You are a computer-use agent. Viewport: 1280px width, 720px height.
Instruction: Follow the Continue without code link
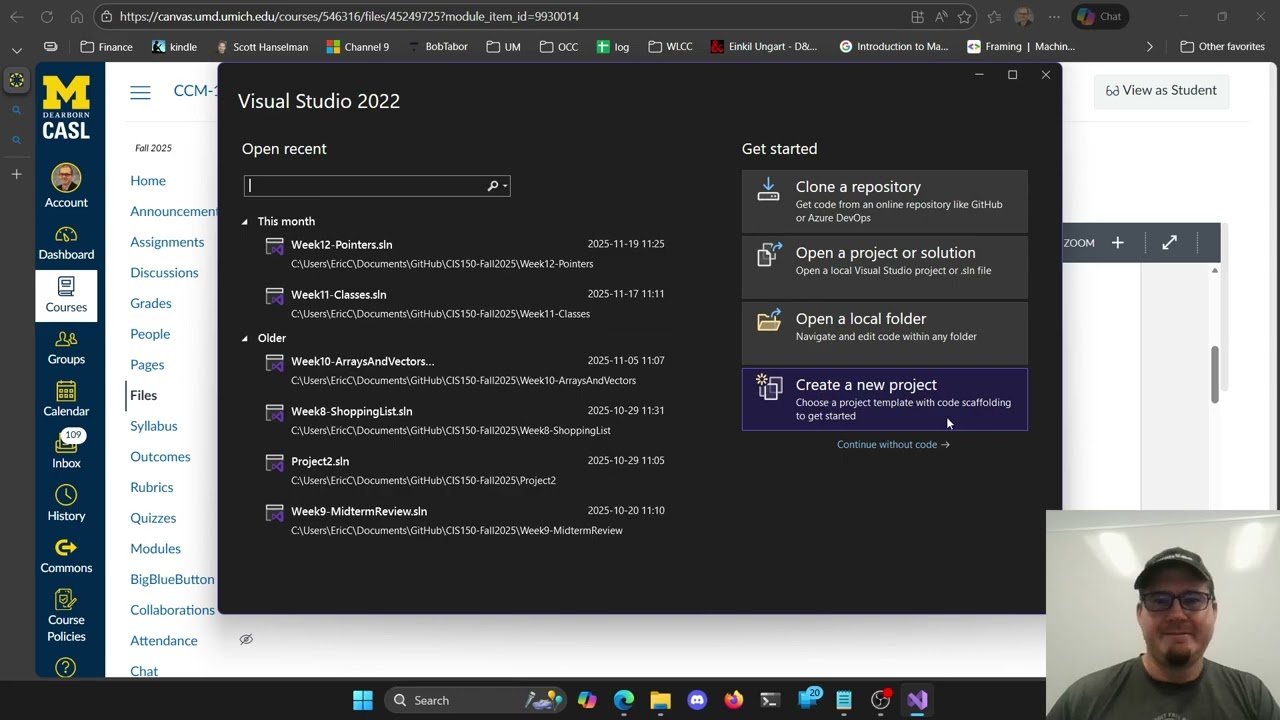pos(893,444)
